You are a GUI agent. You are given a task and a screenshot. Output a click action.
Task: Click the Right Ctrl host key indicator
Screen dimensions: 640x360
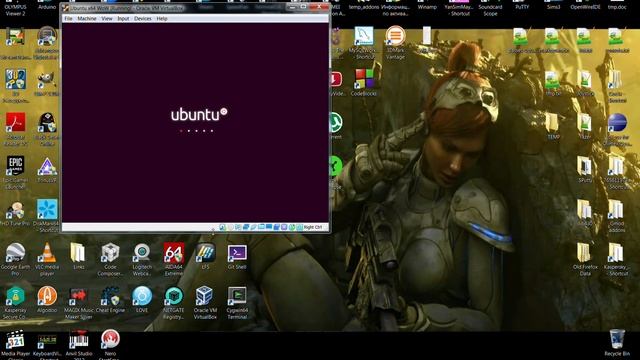pos(313,227)
